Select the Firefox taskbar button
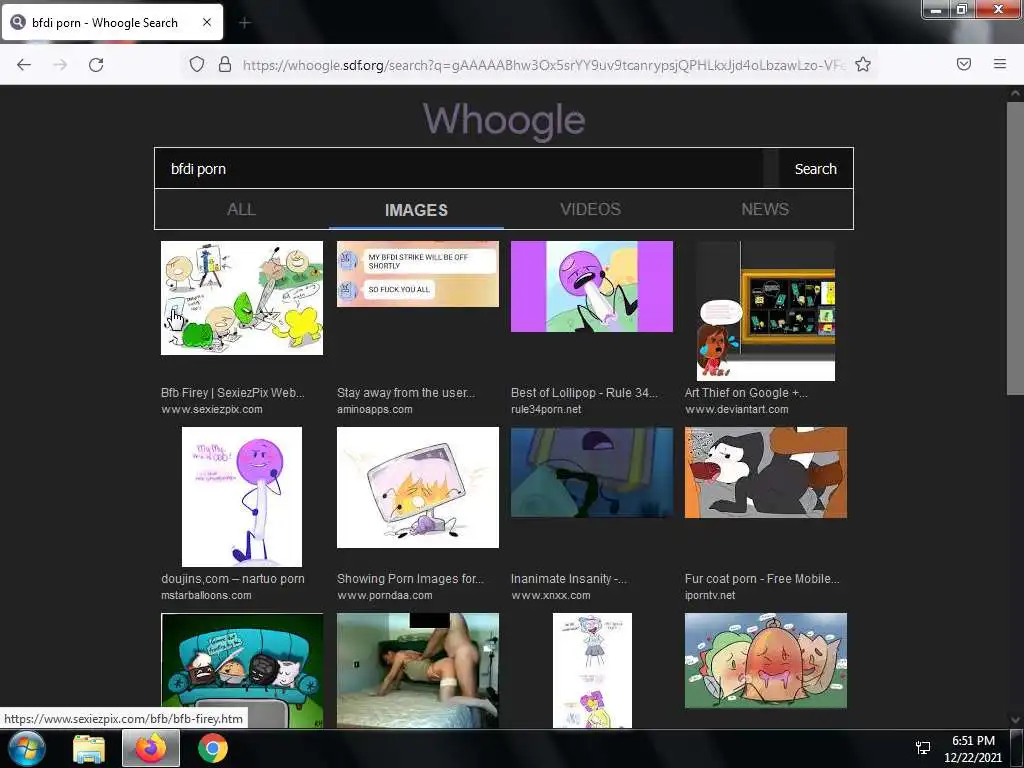 (151, 748)
